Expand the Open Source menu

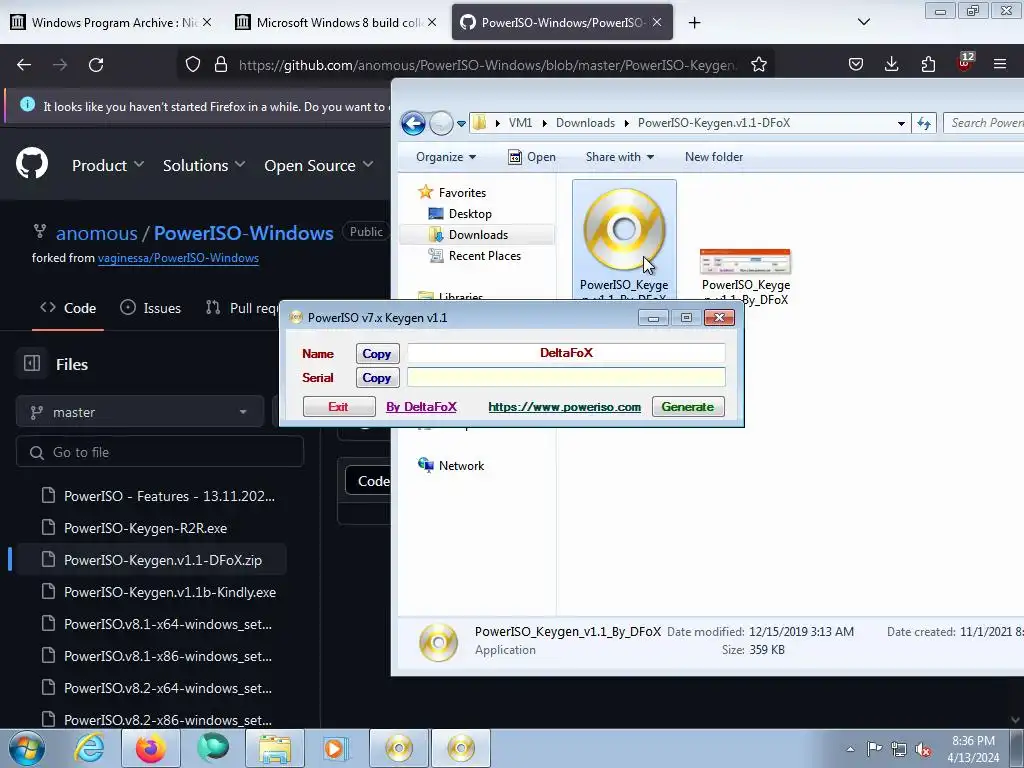pyautogui.click(x=319, y=166)
